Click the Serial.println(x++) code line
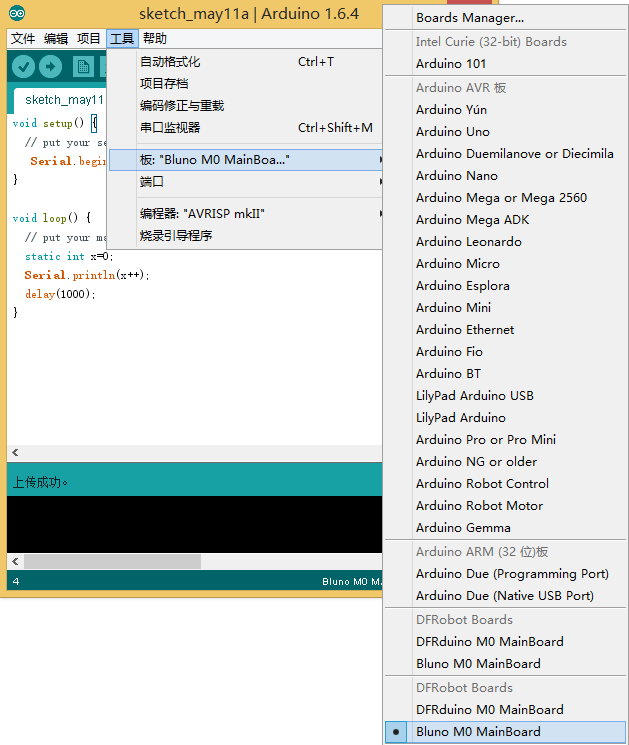629x745 pixels. [x=87, y=275]
